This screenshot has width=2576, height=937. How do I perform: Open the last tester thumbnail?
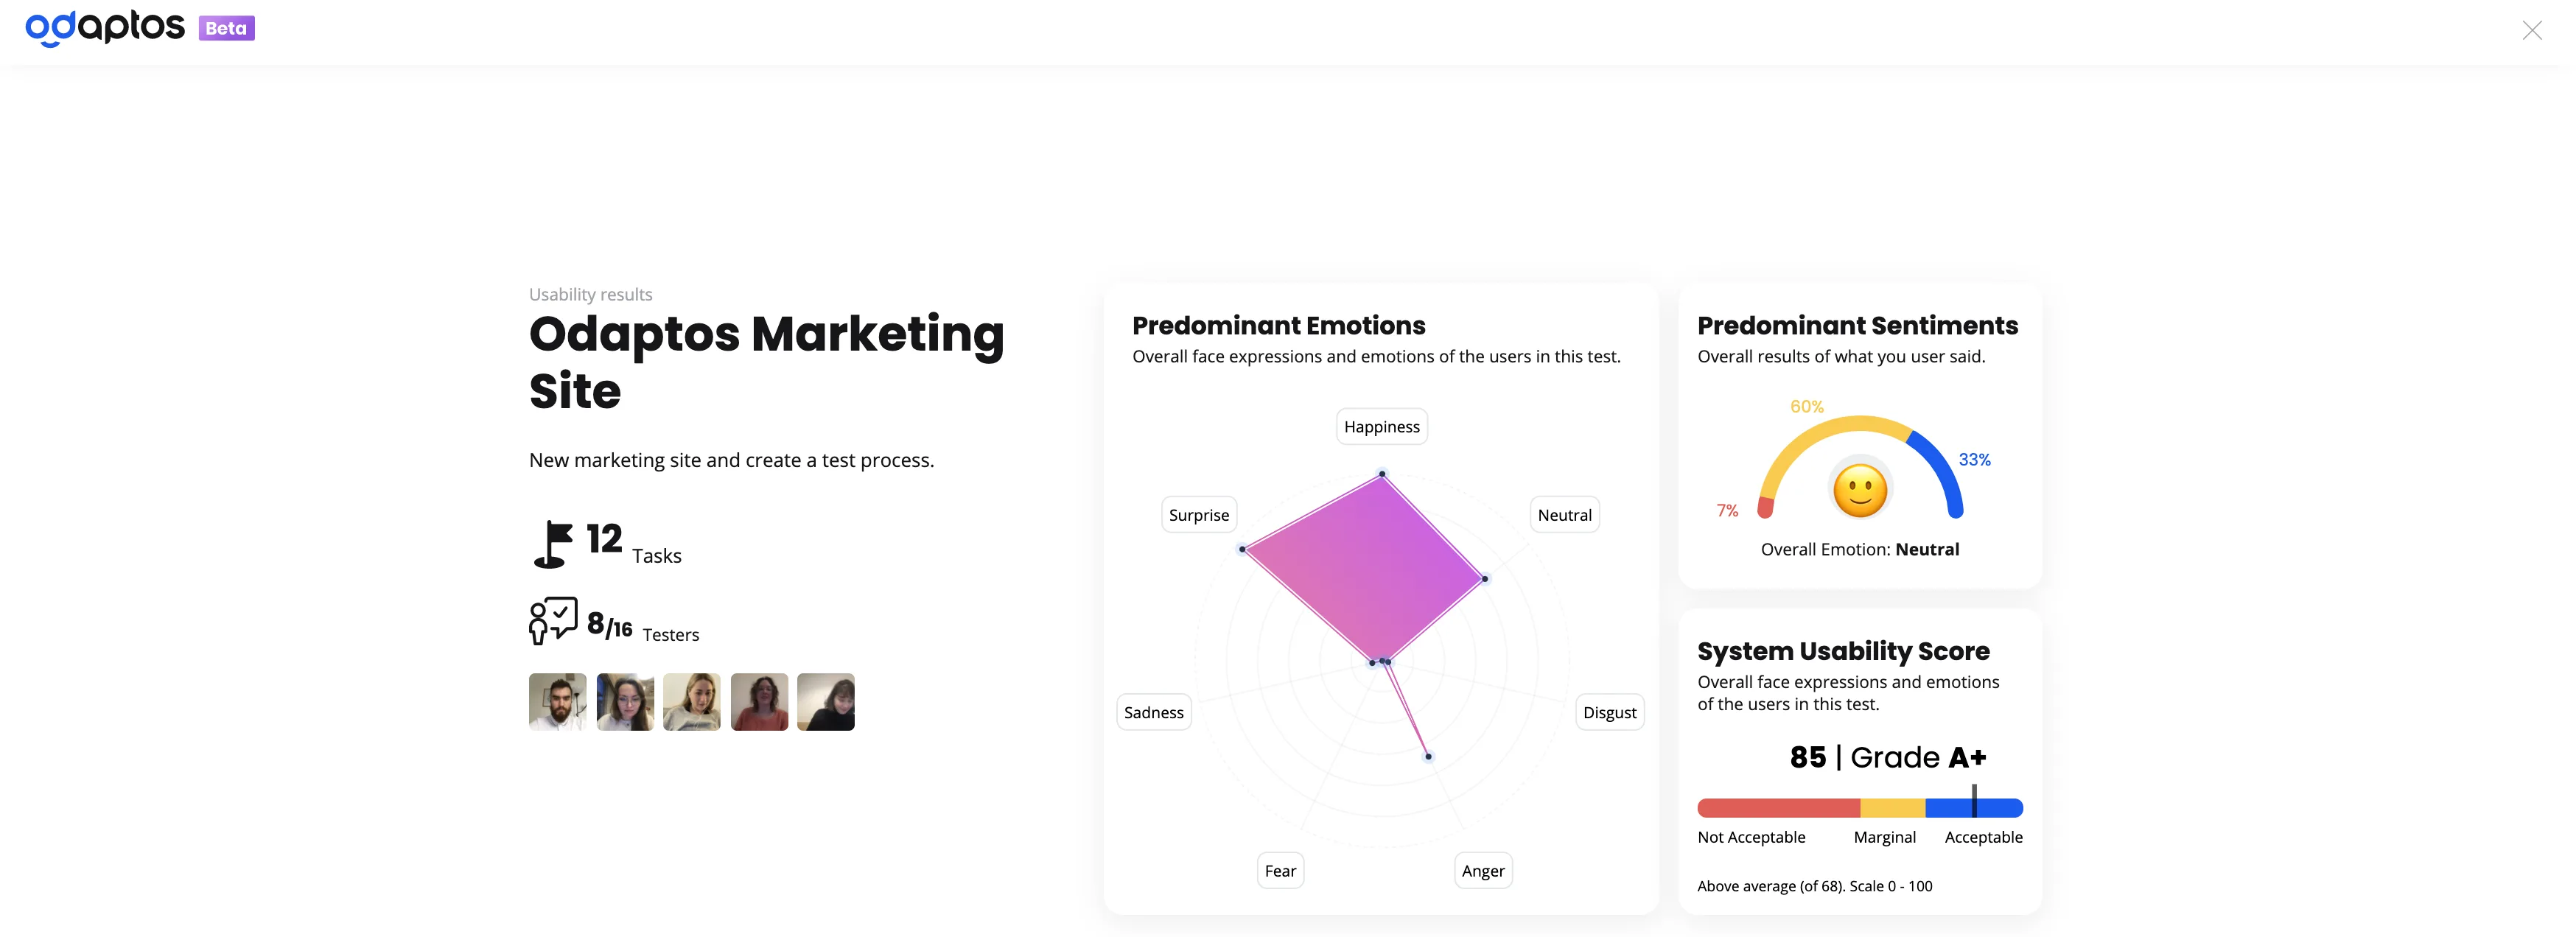[826, 702]
